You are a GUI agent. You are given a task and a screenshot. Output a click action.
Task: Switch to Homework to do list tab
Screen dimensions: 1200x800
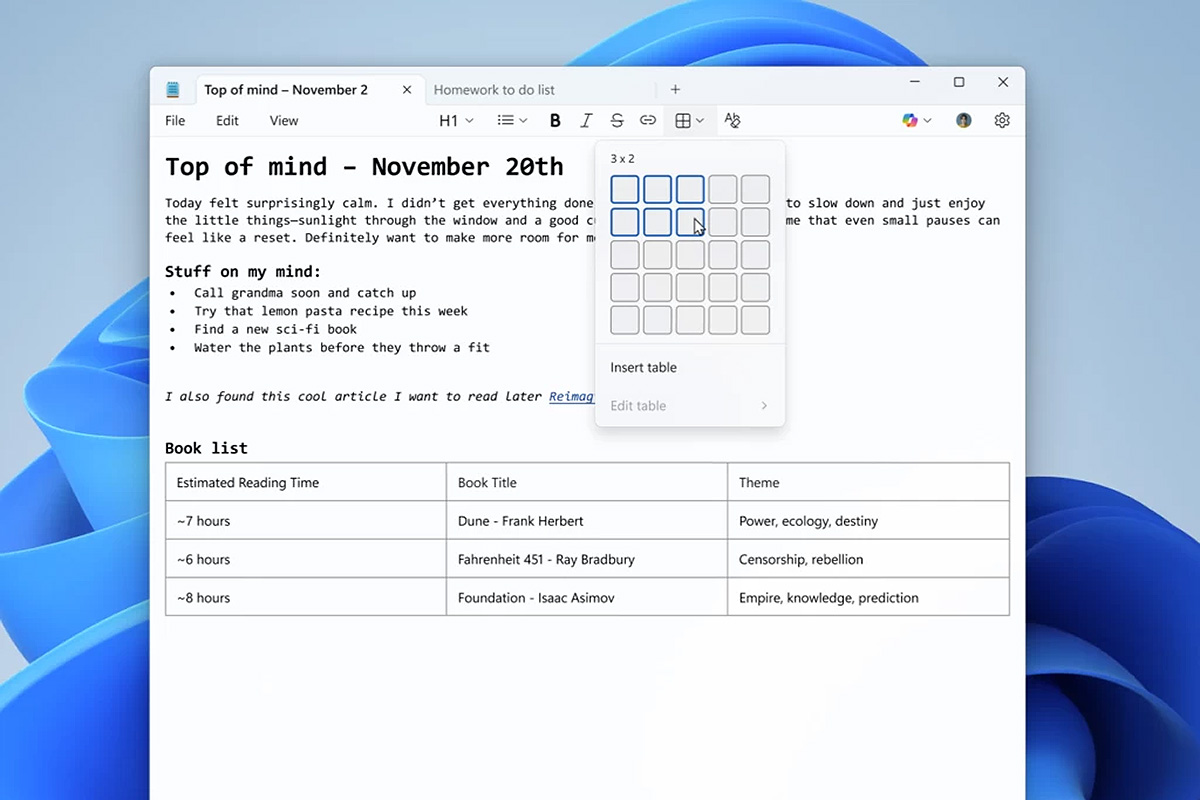494,90
